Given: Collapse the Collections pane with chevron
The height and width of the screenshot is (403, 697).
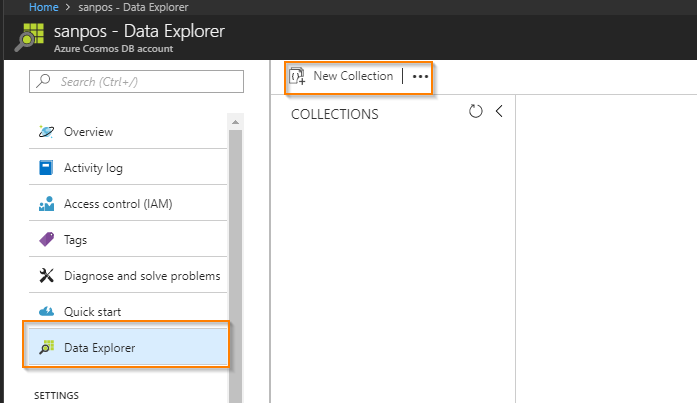Looking at the screenshot, I should 499,111.
